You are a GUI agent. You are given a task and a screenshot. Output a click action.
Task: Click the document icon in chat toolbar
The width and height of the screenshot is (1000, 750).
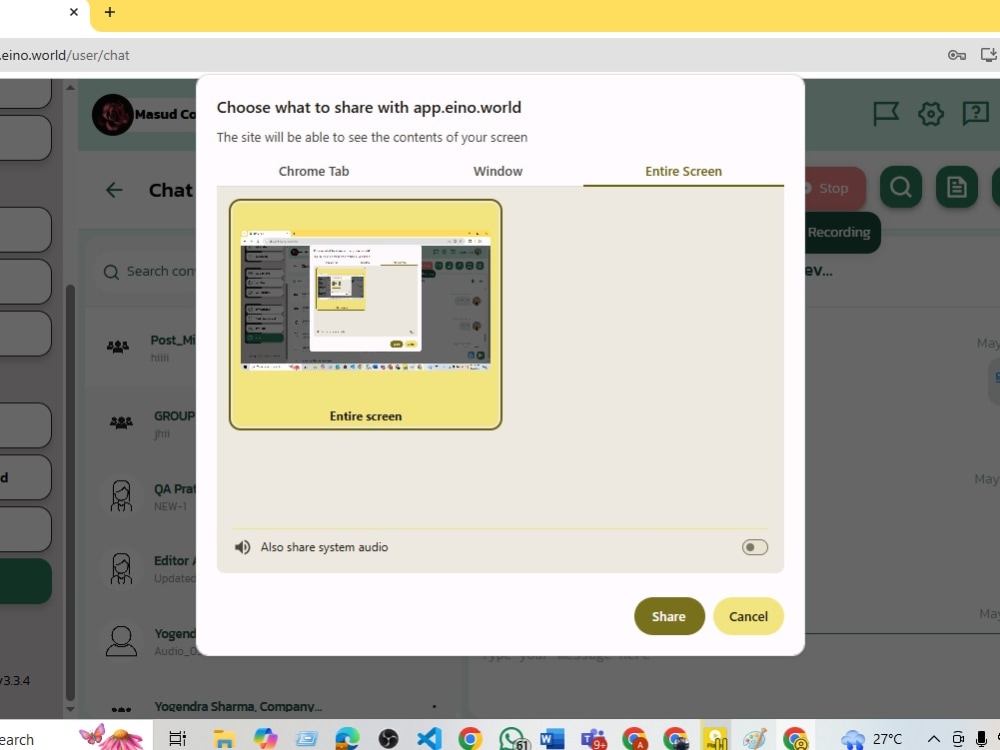click(x=957, y=187)
